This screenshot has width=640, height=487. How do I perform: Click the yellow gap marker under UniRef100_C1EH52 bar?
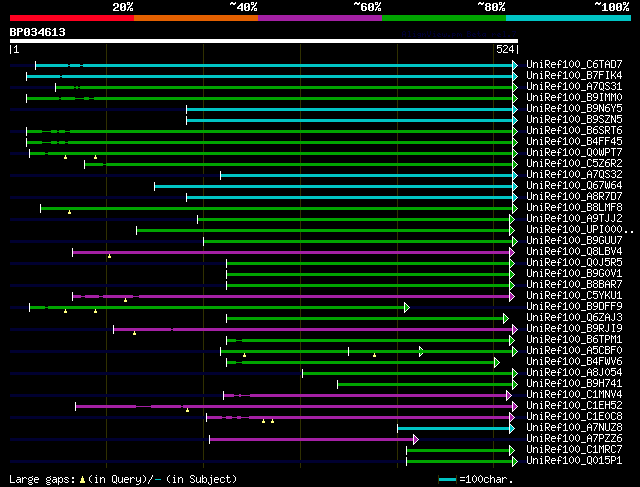click(x=187, y=410)
